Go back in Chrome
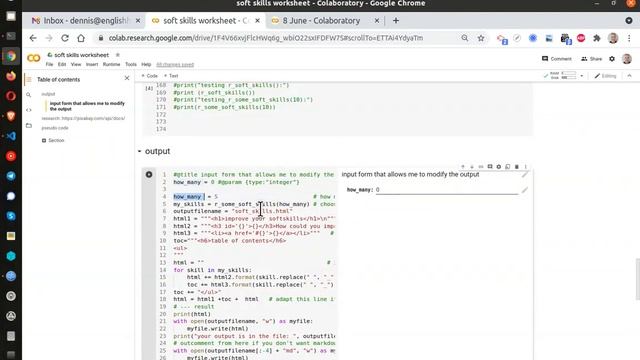The width and height of the screenshot is (640, 360). (x=33, y=38)
